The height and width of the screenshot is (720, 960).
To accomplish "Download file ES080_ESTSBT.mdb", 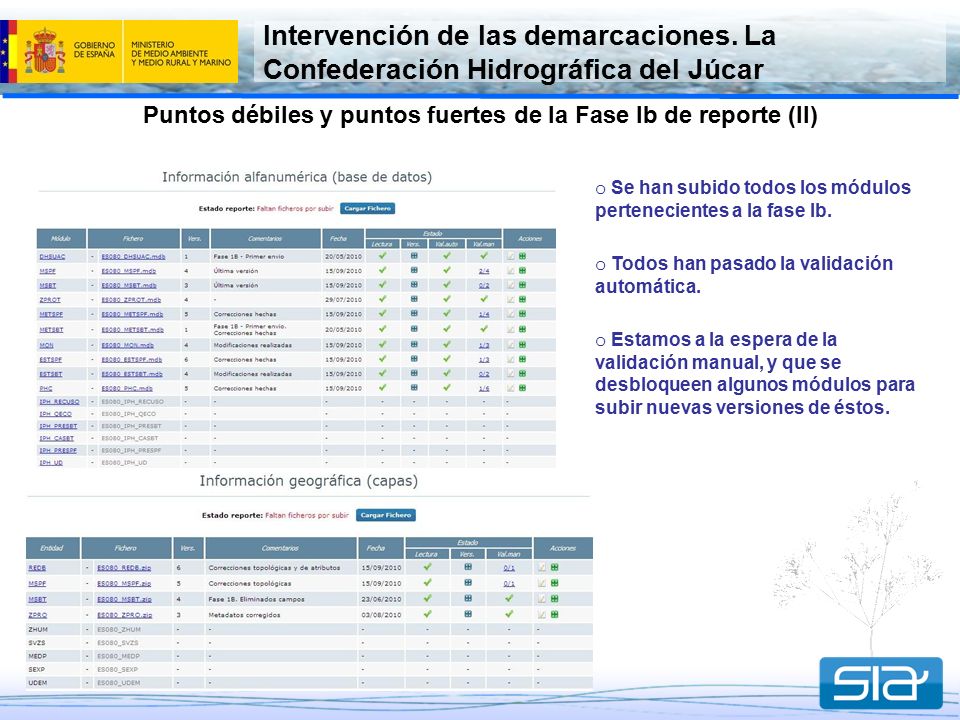I will pos(132,374).
